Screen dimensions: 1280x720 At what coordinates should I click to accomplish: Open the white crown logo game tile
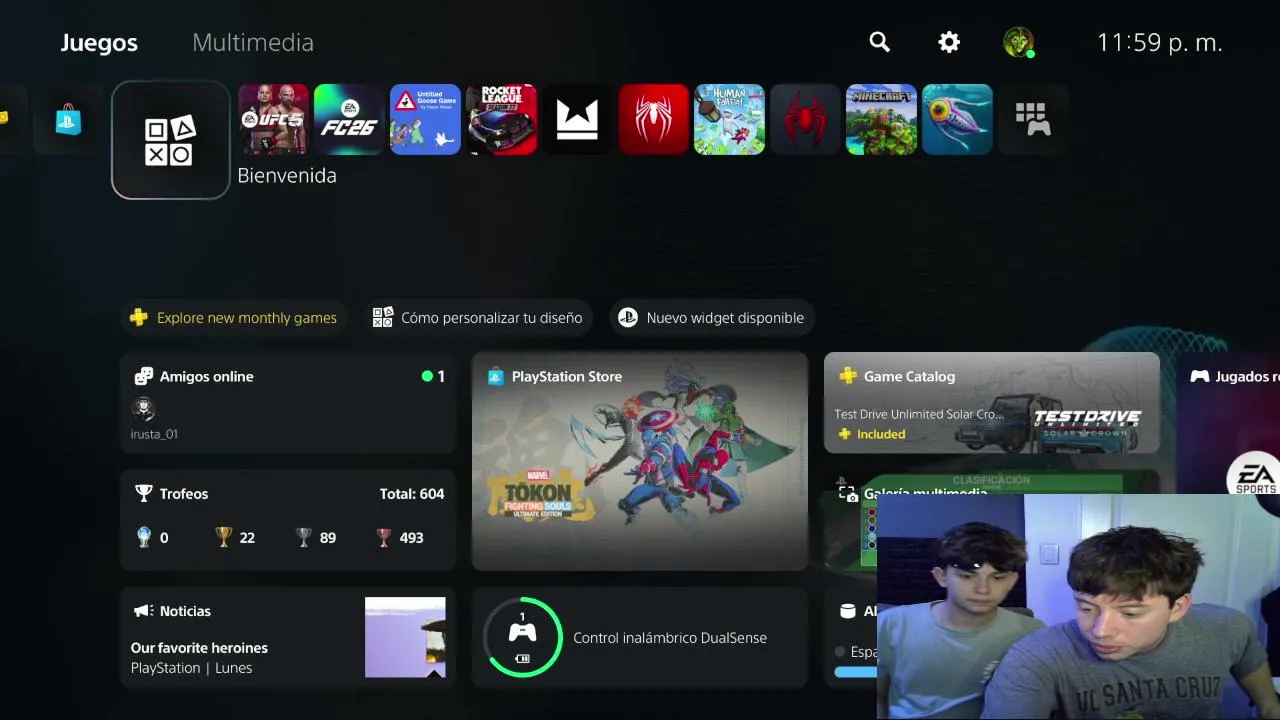click(577, 120)
